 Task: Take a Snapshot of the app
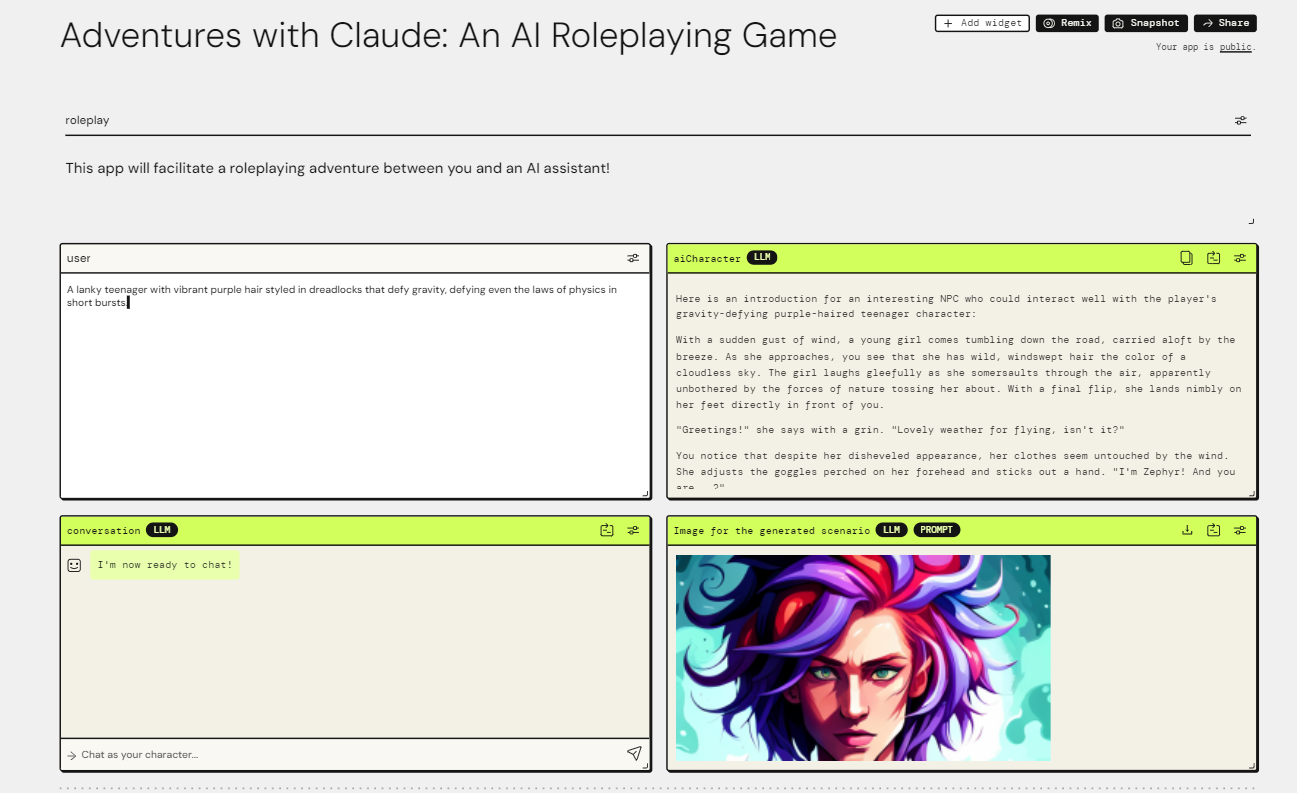pyautogui.click(x=1145, y=22)
